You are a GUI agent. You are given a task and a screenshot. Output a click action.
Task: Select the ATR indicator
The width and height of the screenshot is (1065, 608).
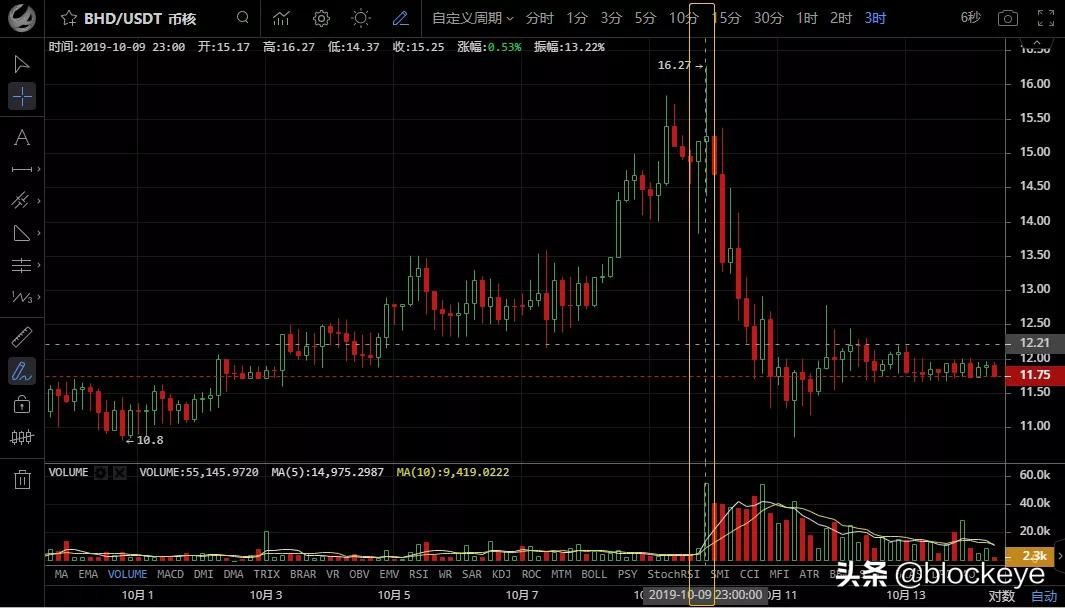(809, 574)
